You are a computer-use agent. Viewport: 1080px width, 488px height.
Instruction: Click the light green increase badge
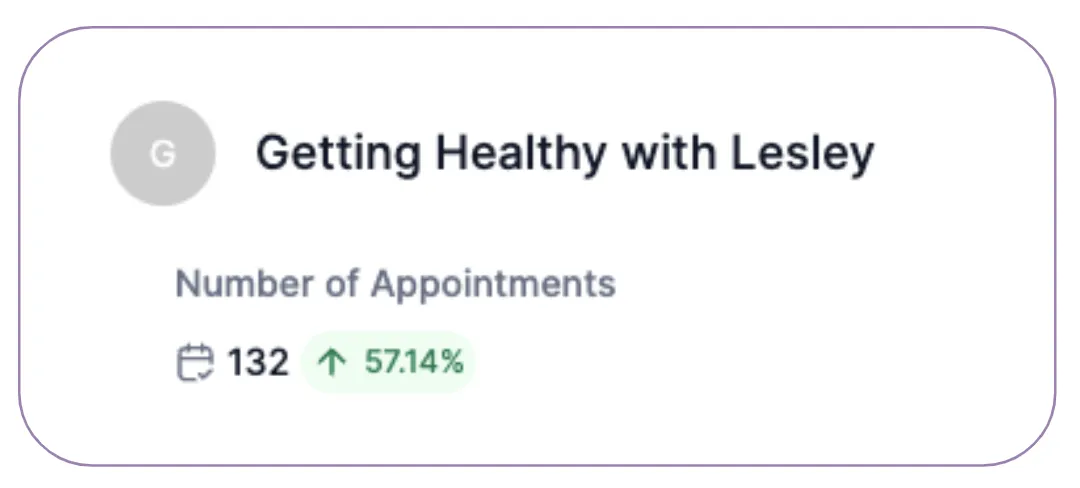[388, 362]
